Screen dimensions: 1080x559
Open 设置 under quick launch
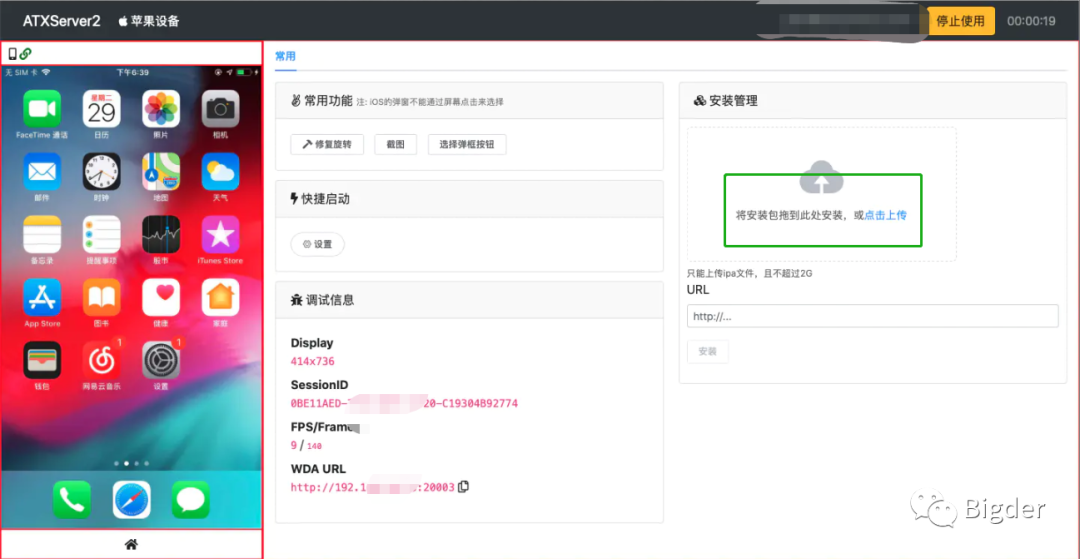point(317,244)
